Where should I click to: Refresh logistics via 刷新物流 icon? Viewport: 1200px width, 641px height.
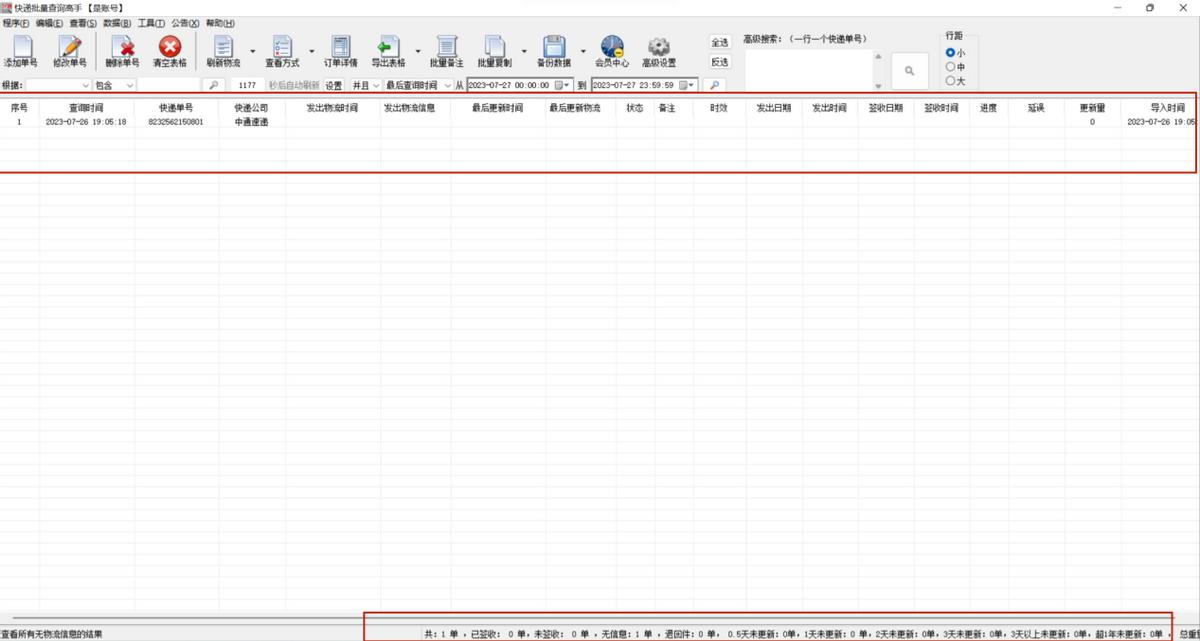click(x=223, y=49)
